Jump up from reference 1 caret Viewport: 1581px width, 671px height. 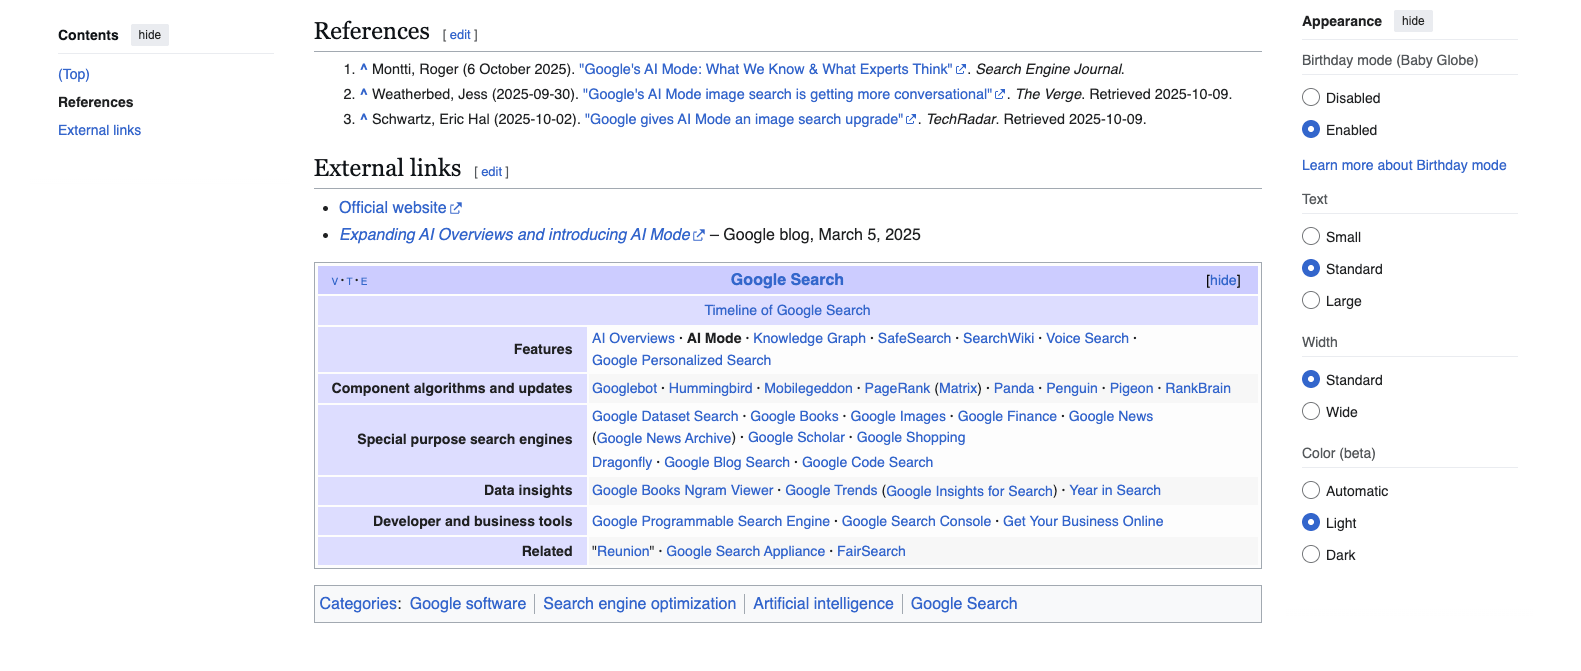pyautogui.click(x=364, y=68)
